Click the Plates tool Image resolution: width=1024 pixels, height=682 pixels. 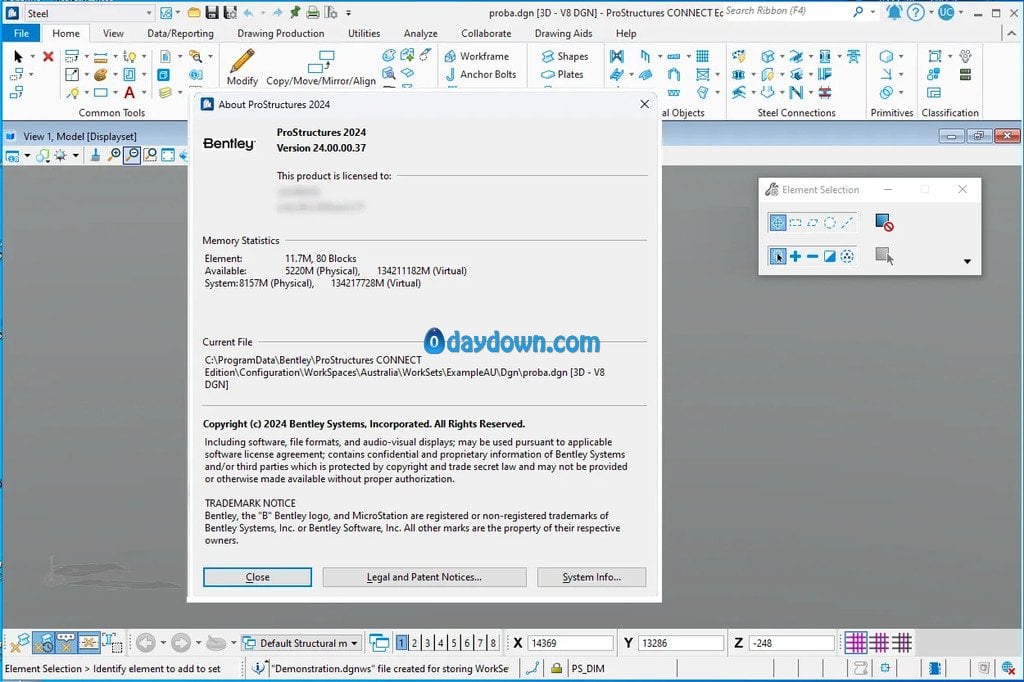pos(562,74)
